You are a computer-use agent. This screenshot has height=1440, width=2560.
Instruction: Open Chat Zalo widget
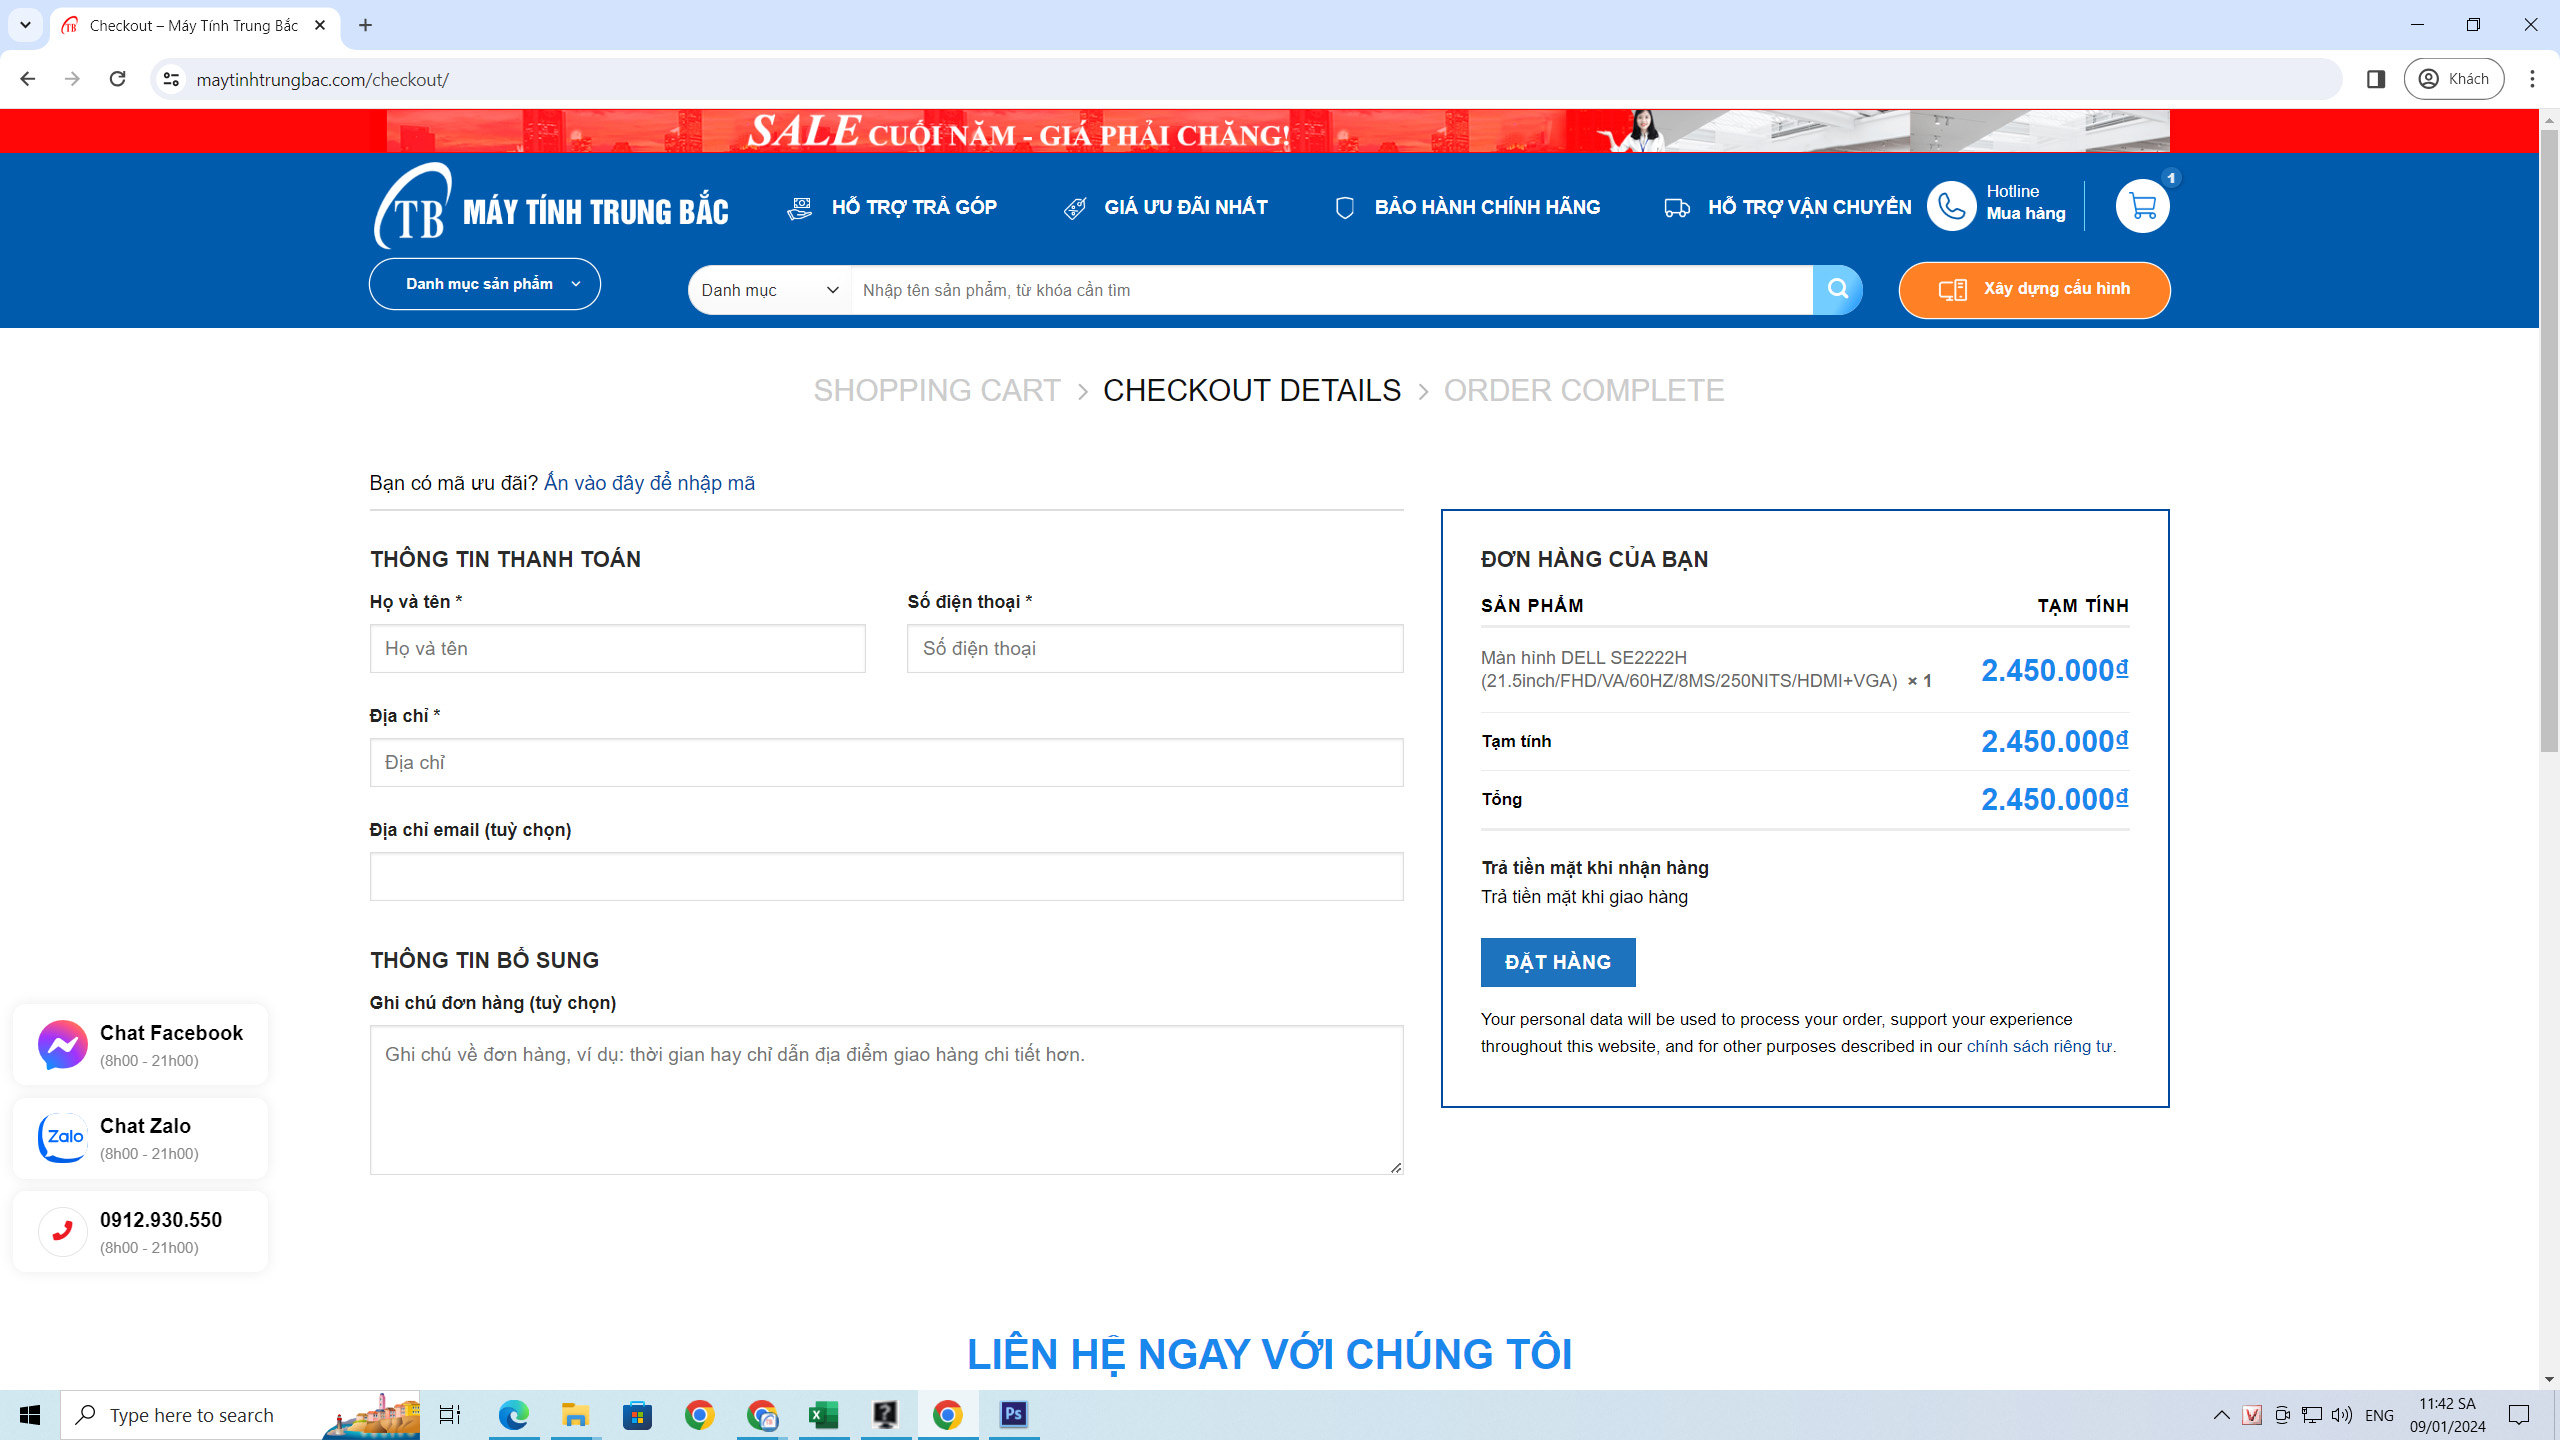141,1138
